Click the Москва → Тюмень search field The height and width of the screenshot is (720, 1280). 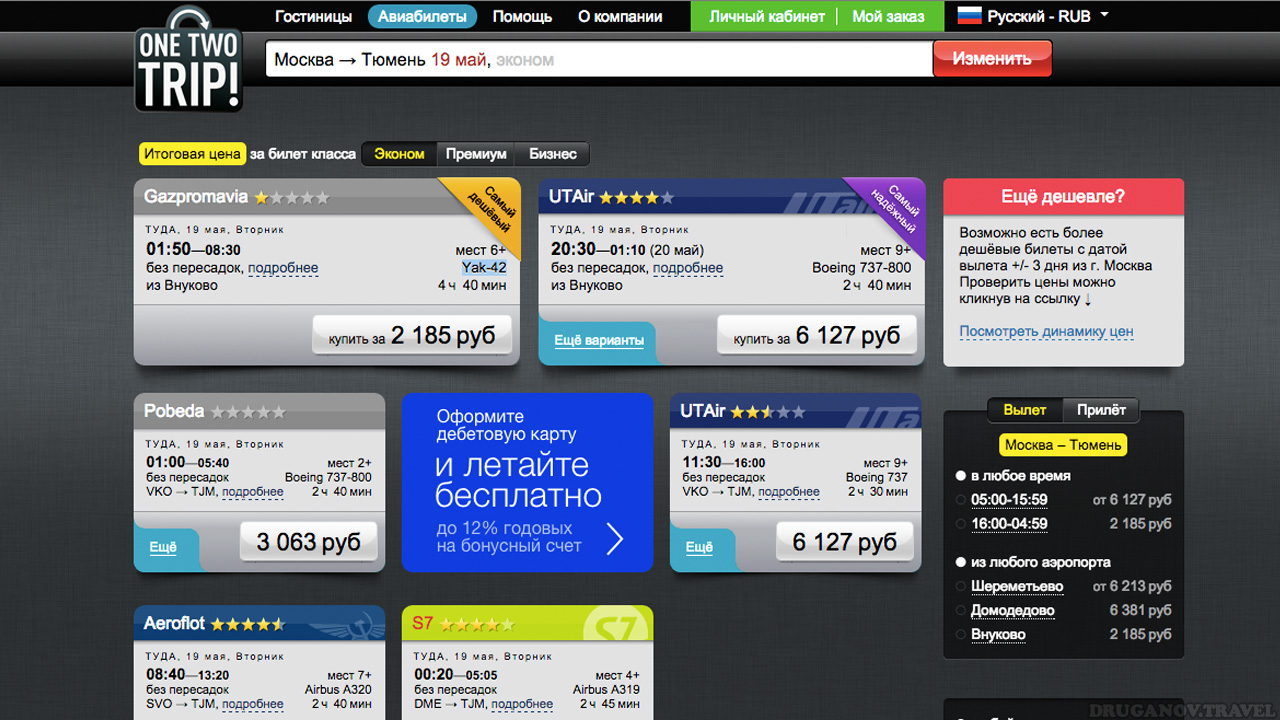[599, 59]
